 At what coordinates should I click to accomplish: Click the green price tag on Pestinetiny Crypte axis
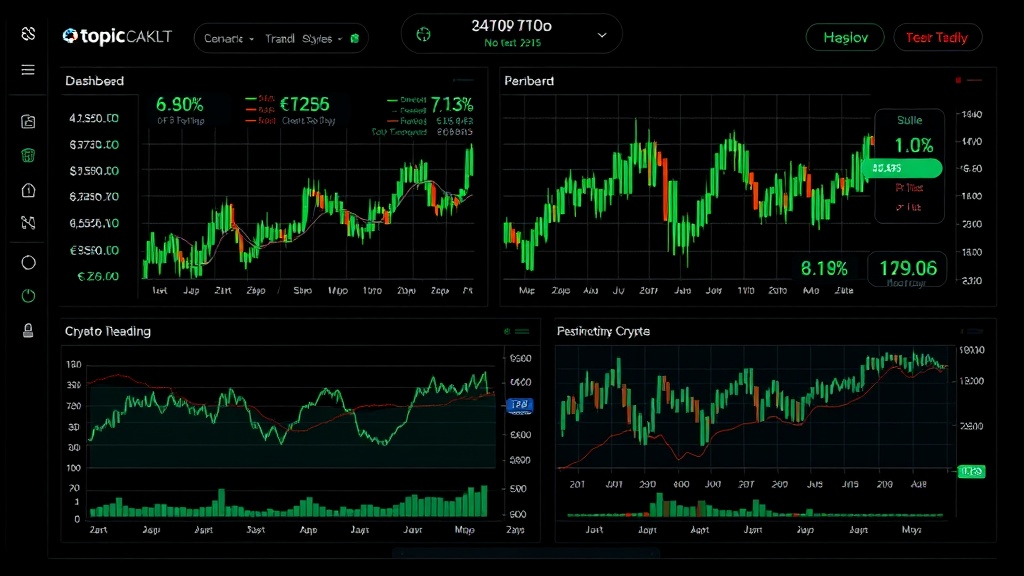click(x=971, y=471)
